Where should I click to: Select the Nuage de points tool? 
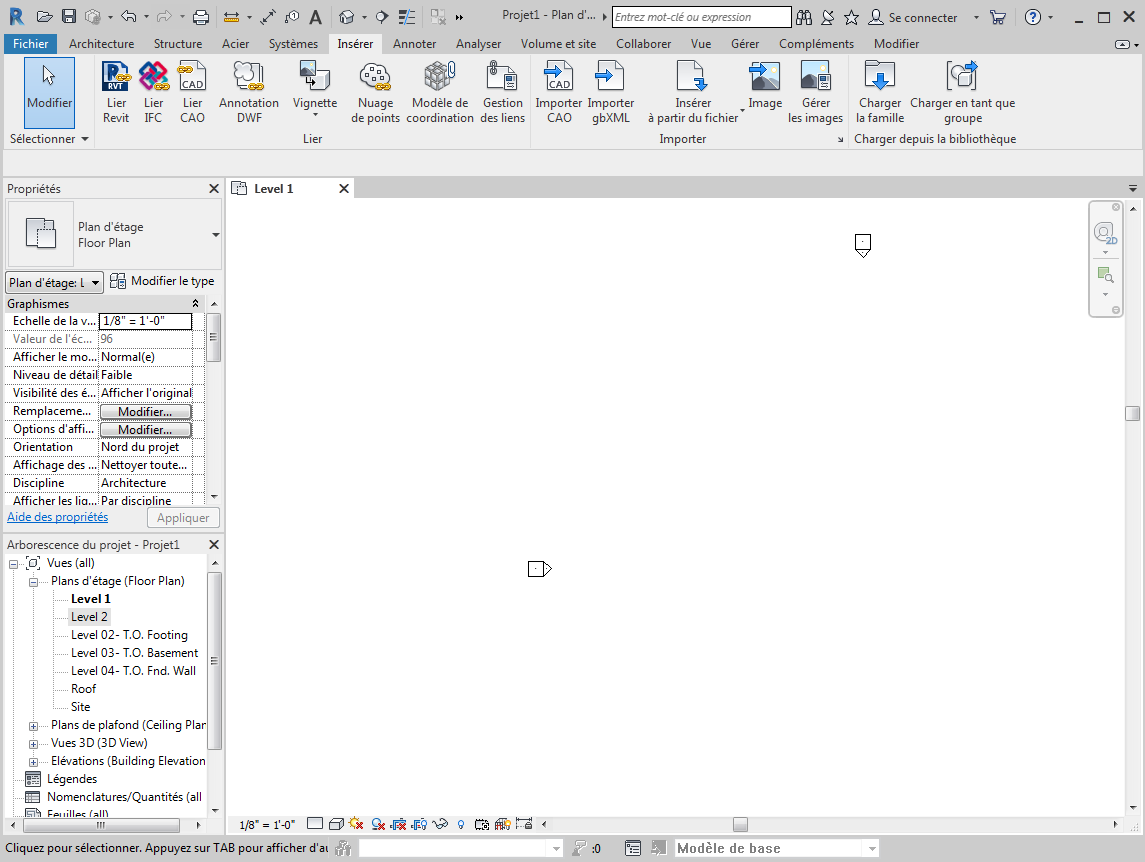[375, 92]
